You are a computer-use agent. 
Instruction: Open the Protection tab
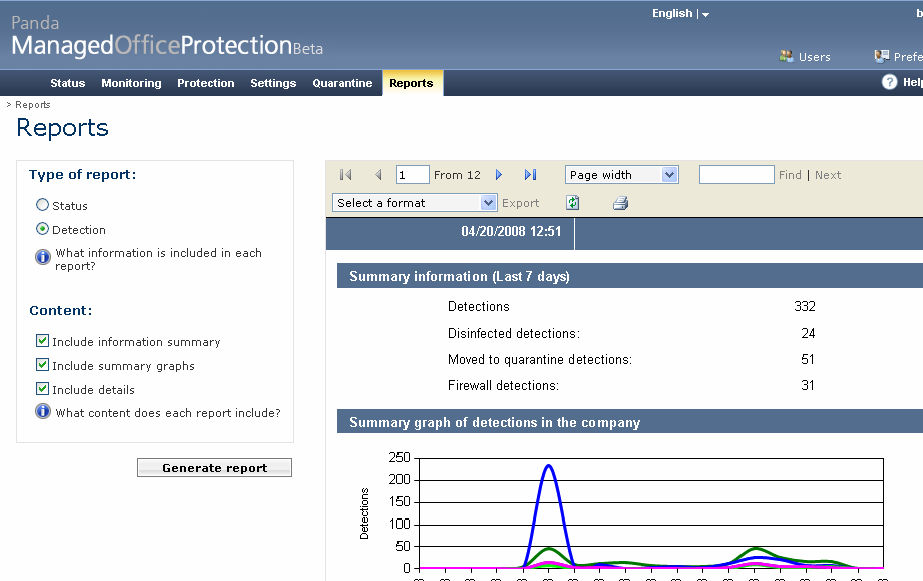[205, 83]
